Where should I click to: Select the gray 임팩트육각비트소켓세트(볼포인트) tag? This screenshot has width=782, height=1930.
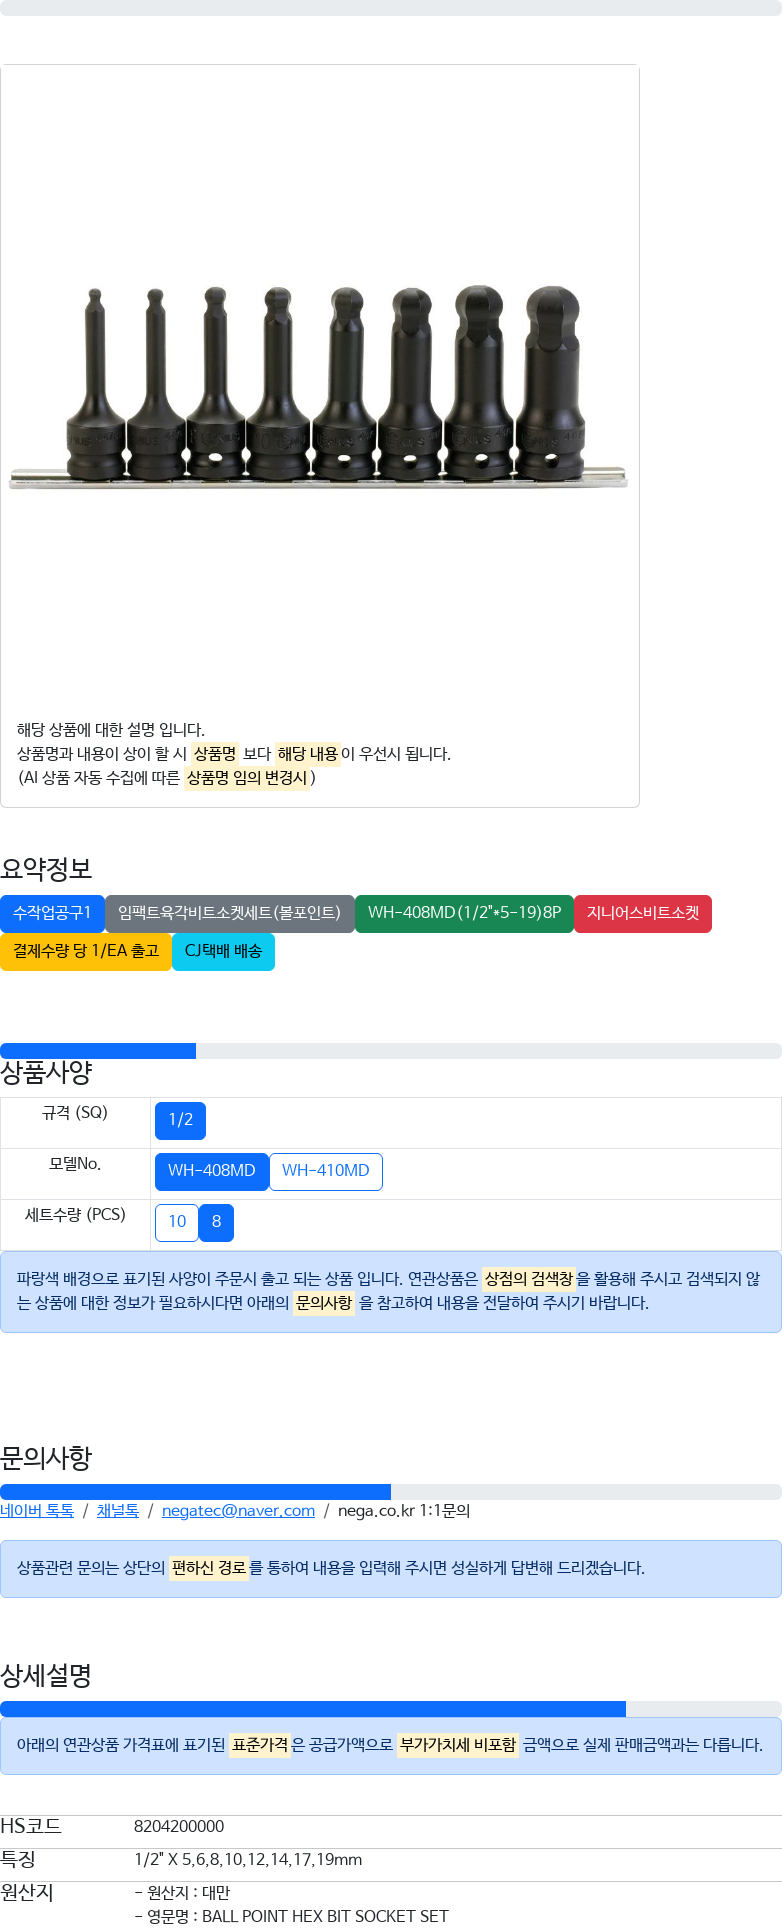pos(229,913)
